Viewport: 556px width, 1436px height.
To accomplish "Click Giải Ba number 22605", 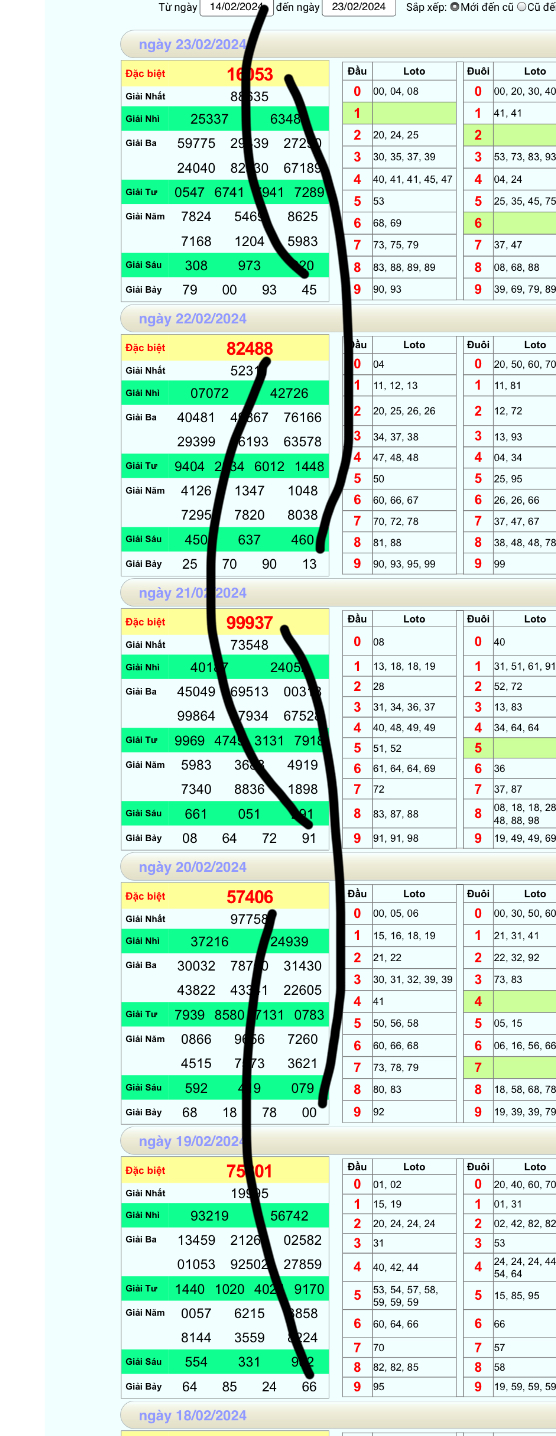I will tap(303, 990).
